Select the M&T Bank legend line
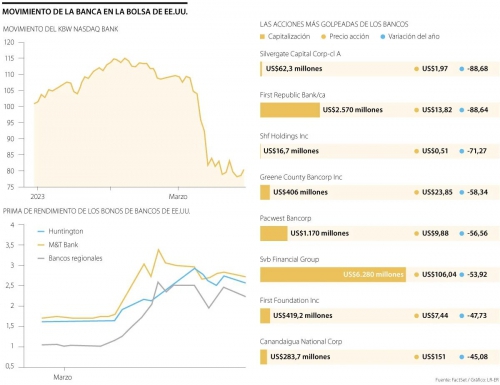 click(41, 245)
